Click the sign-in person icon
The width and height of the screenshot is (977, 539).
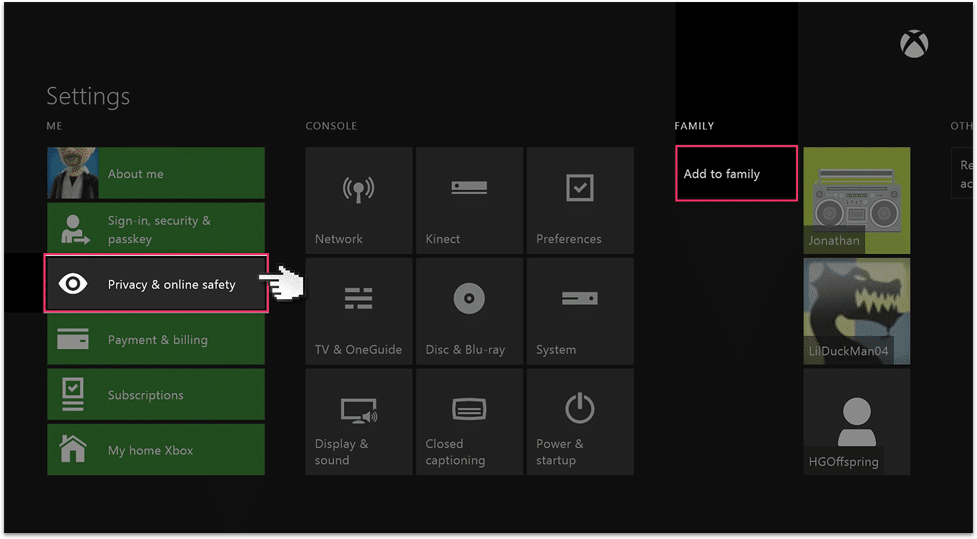pos(75,230)
